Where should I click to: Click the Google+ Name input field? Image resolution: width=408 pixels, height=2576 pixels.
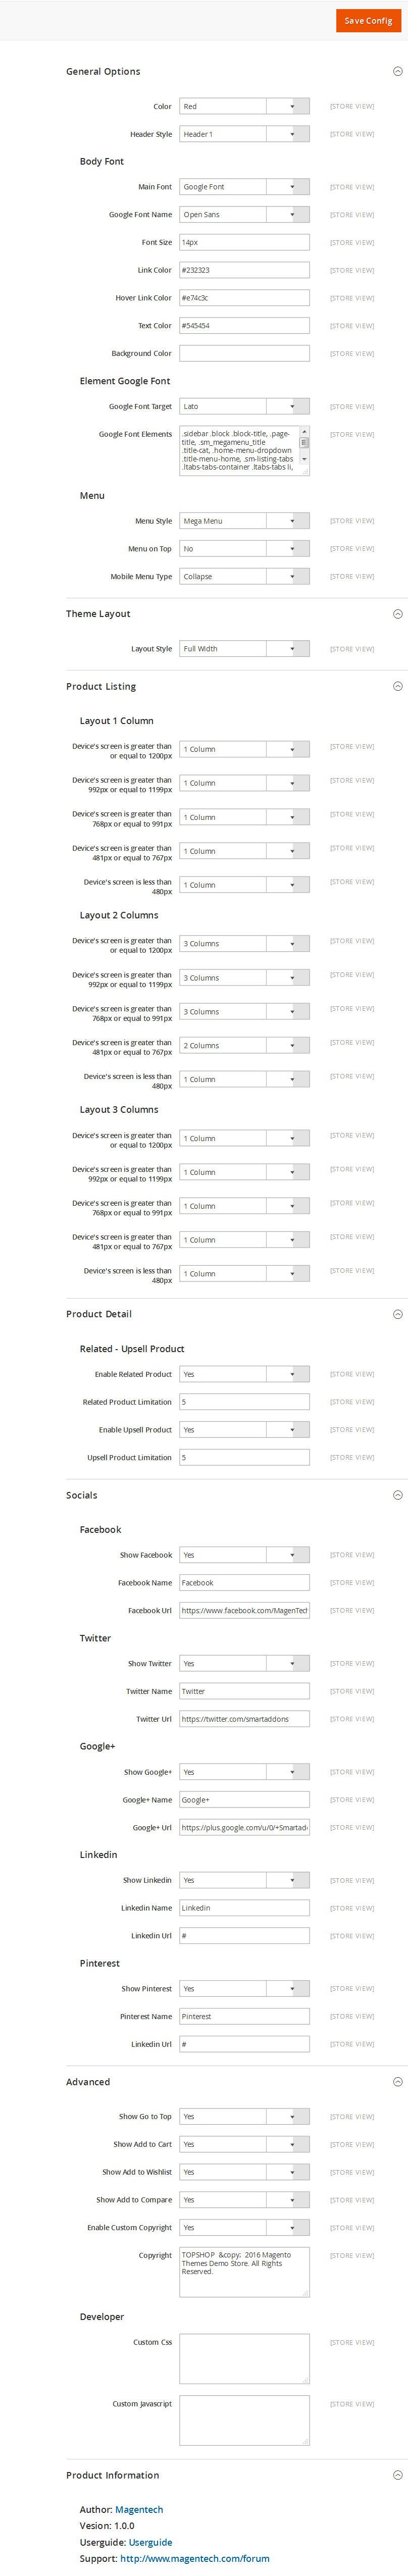tap(244, 1800)
